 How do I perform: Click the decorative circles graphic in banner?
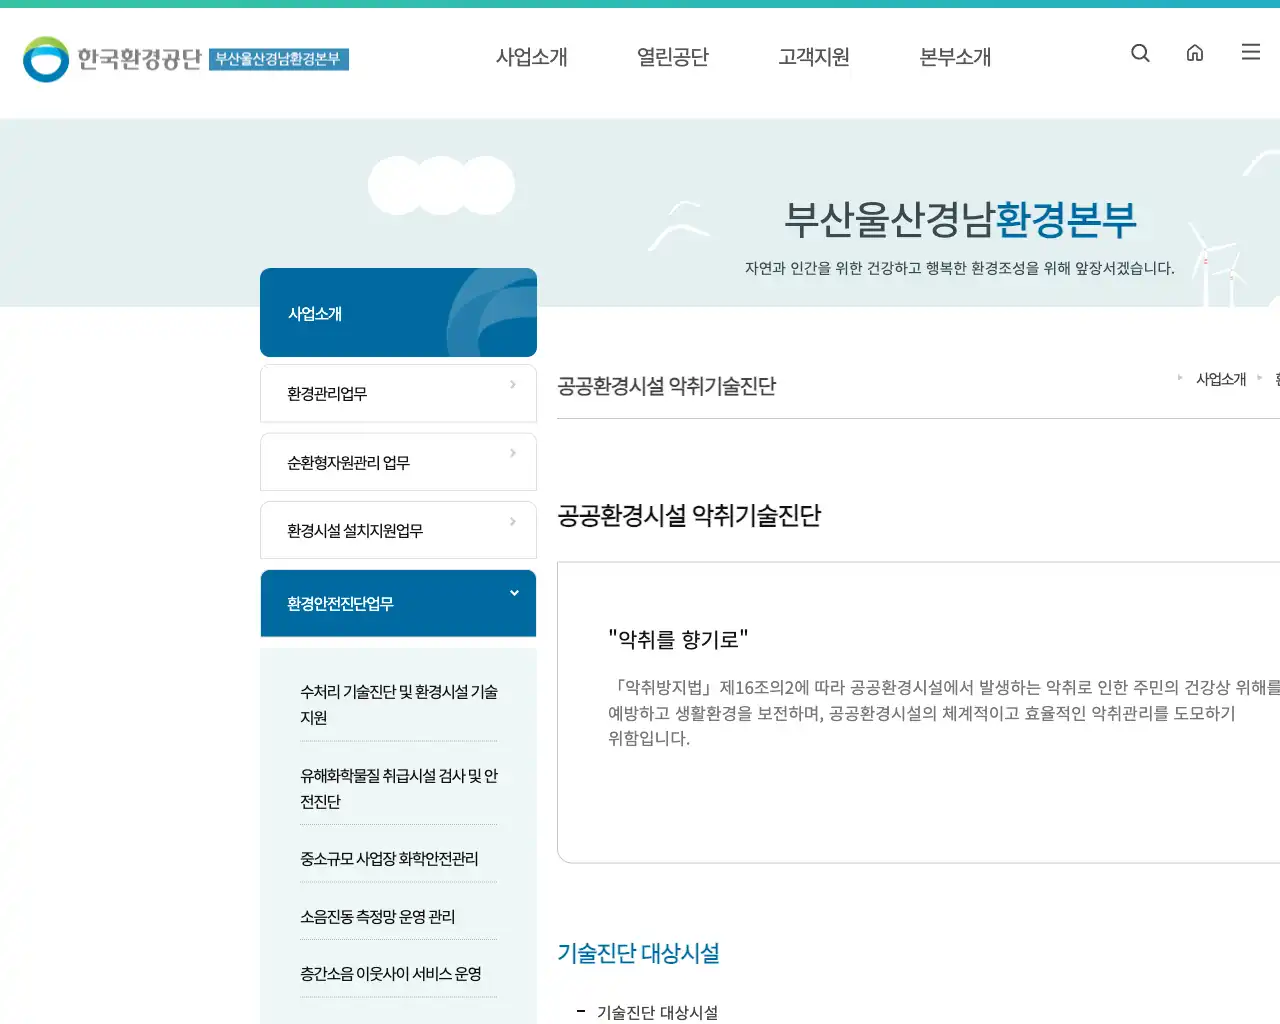pyautogui.click(x=441, y=185)
